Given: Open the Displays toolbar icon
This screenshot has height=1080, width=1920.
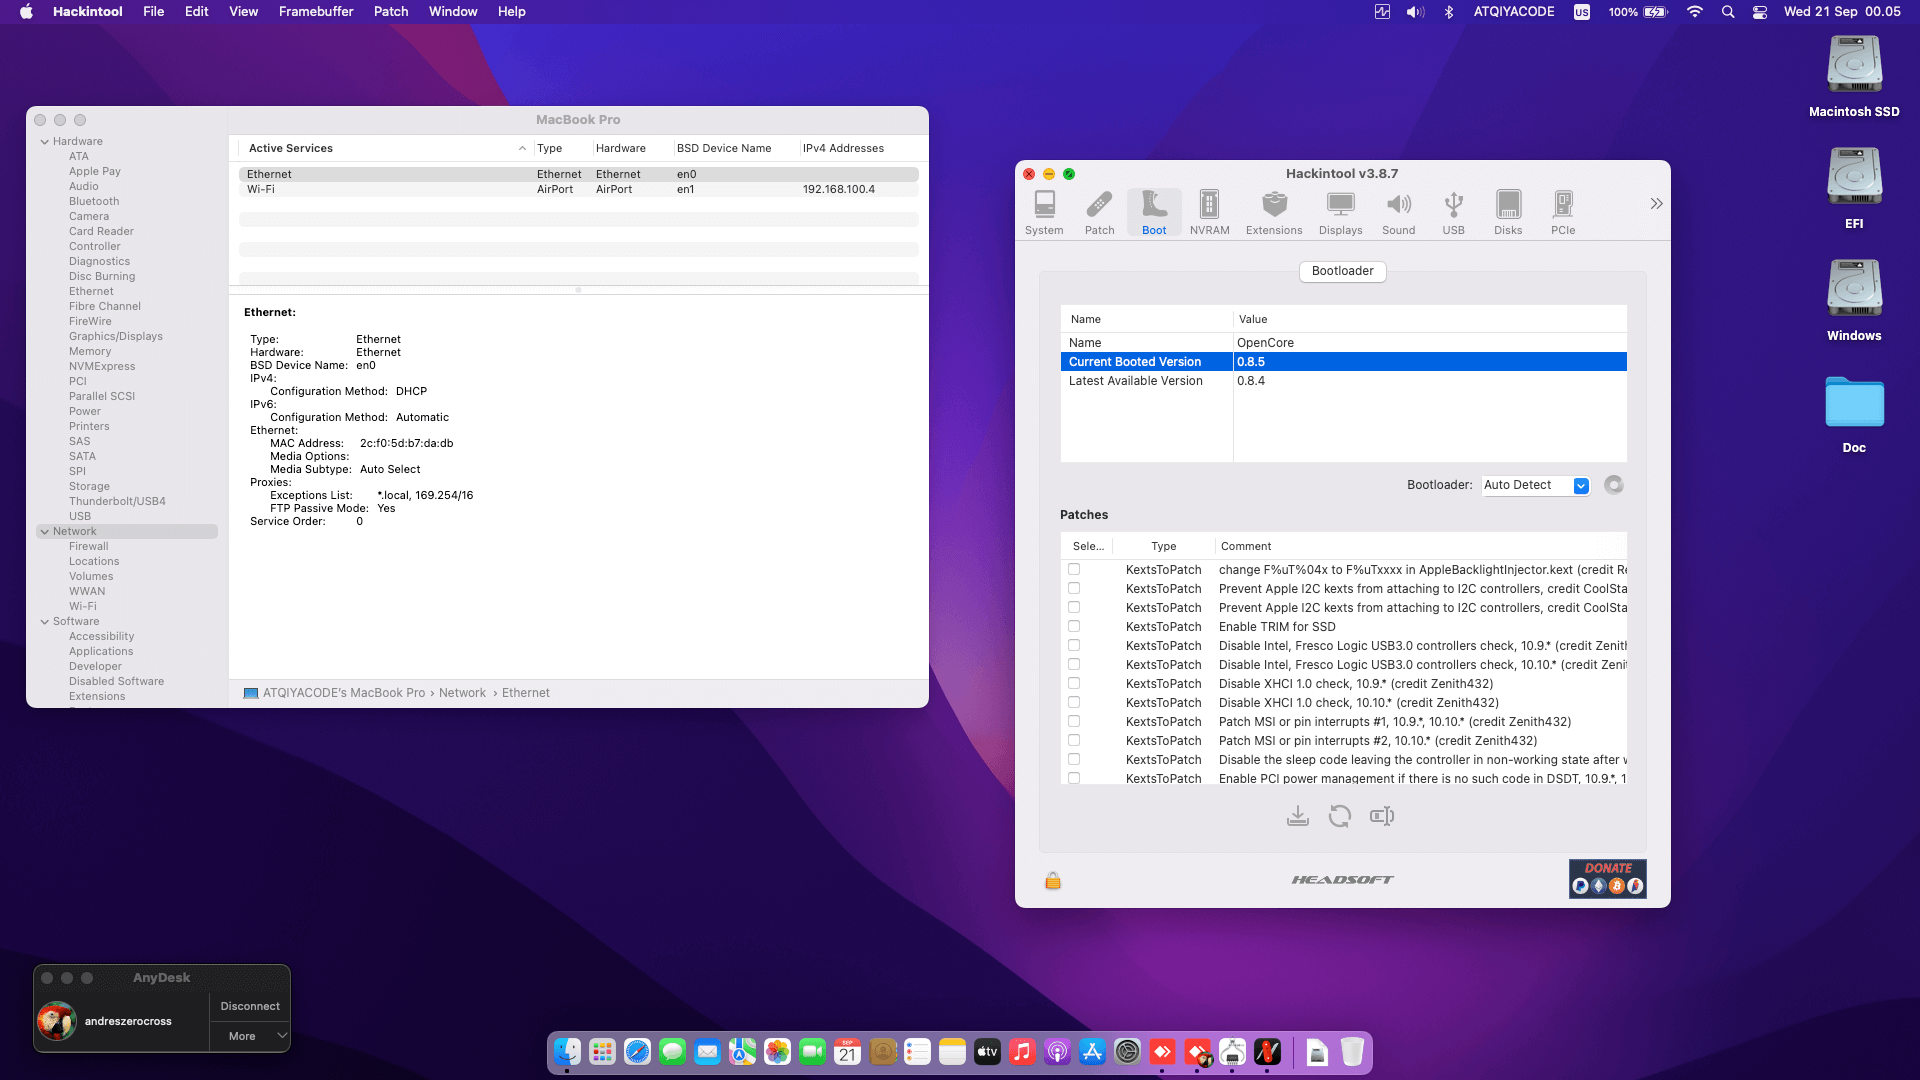Looking at the screenshot, I should point(1340,213).
